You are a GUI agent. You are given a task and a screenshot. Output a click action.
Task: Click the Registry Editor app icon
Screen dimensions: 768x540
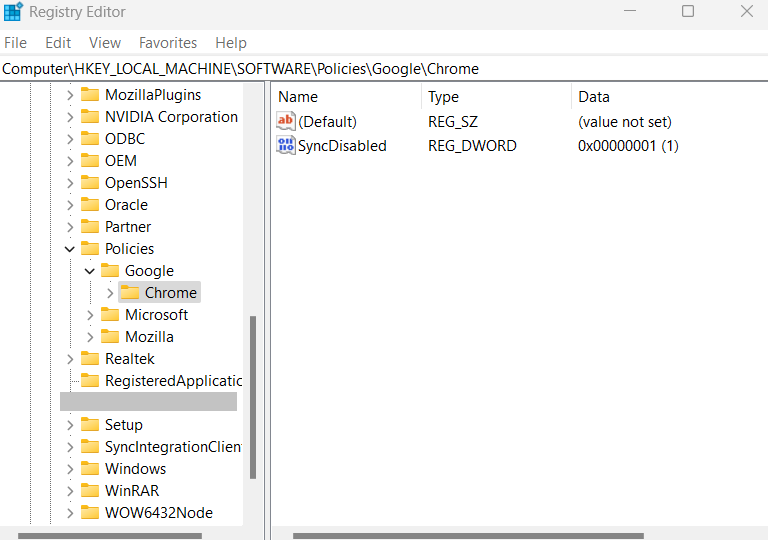(13, 11)
